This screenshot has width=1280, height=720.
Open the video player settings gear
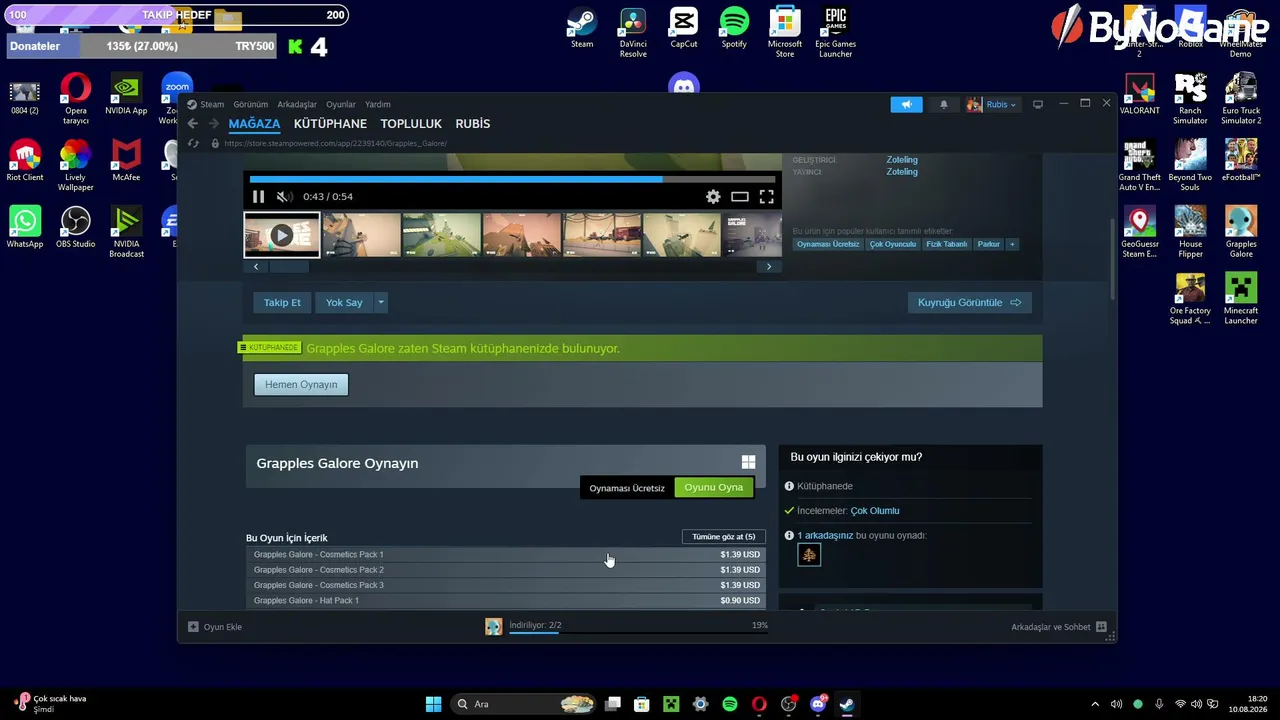point(713,197)
